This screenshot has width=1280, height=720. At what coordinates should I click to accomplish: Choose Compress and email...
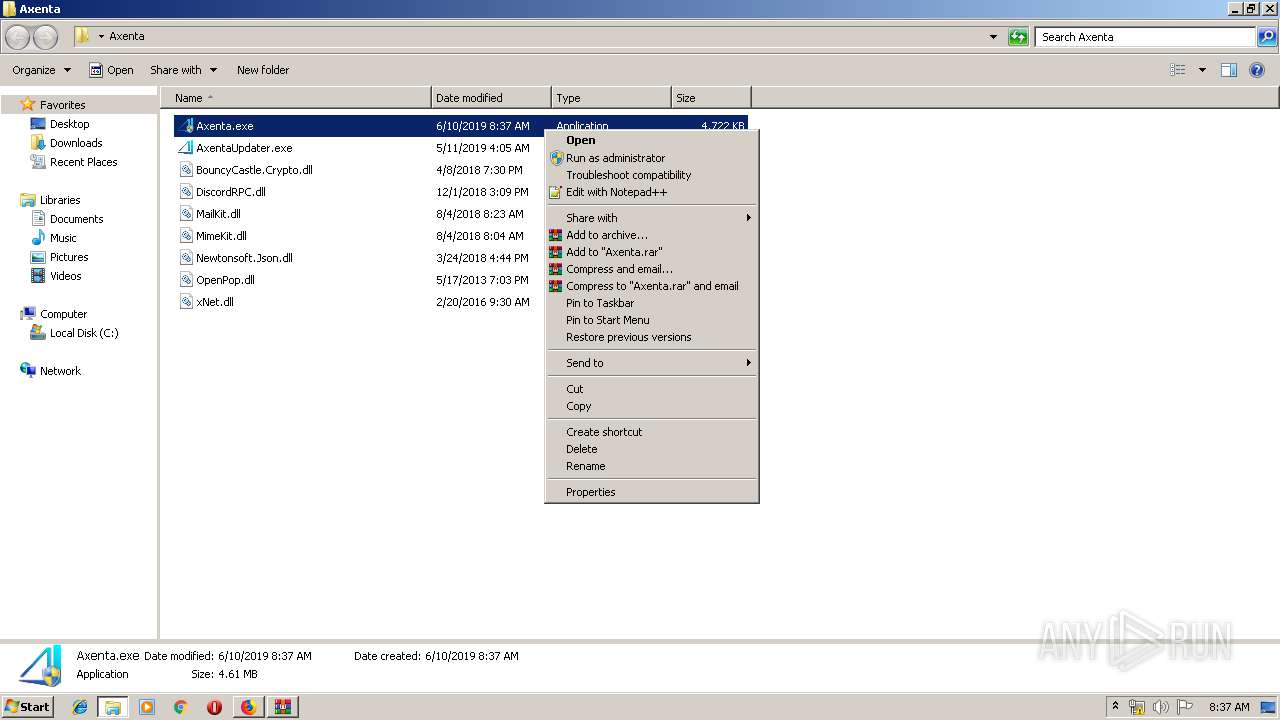(x=652, y=269)
